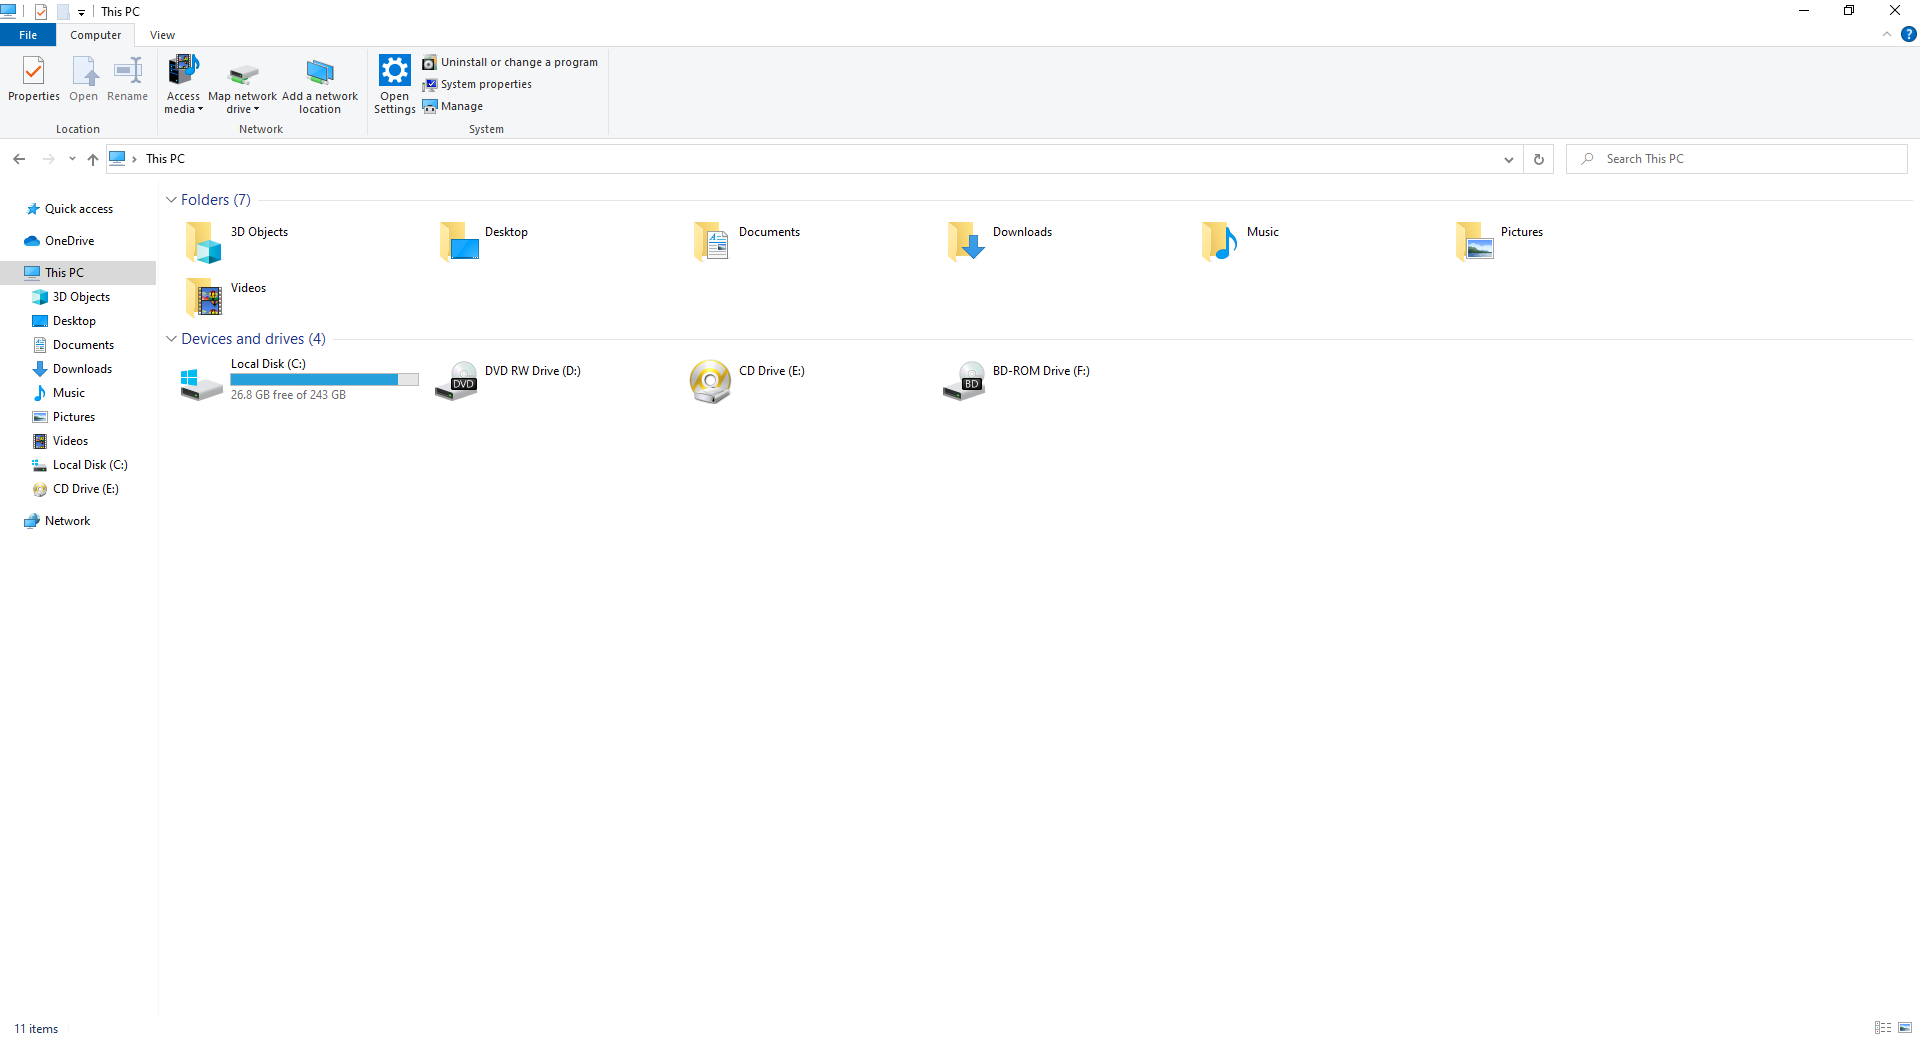This screenshot has width=1920, height=1040.
Task: Click This PC in address bar
Action: click(x=165, y=159)
